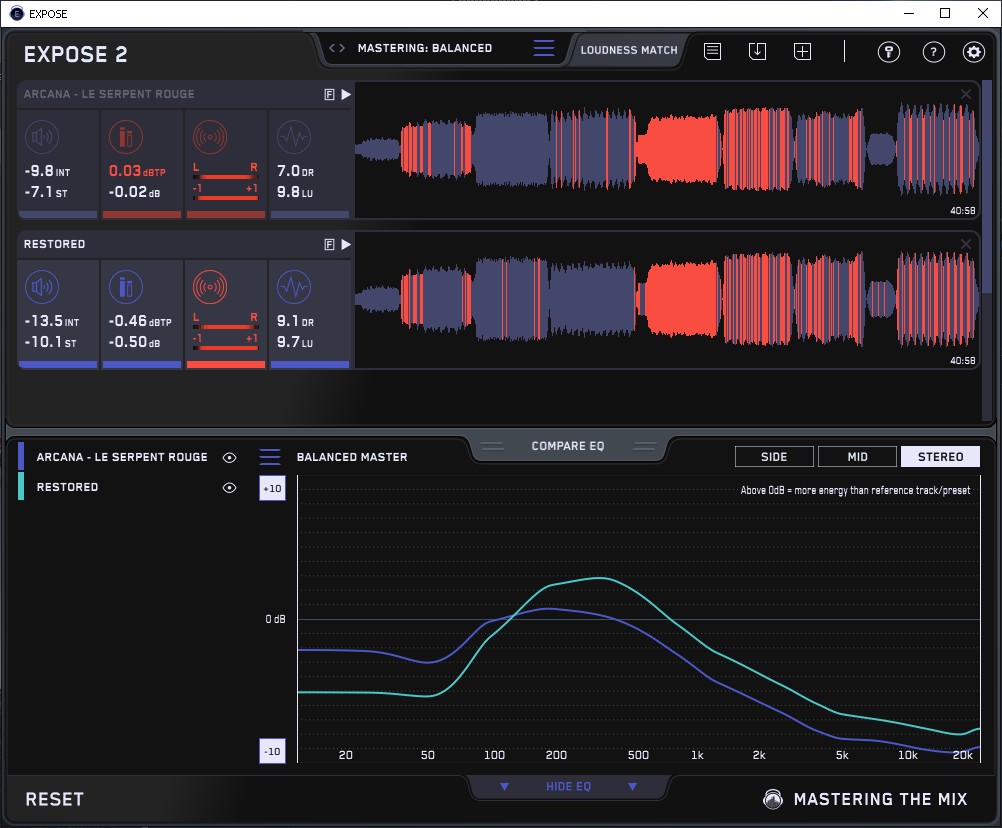Screen dimensions: 1002x828
Task: Click the Arcana - Le Serpent Rouge EQ legend label
Action: coord(122,457)
